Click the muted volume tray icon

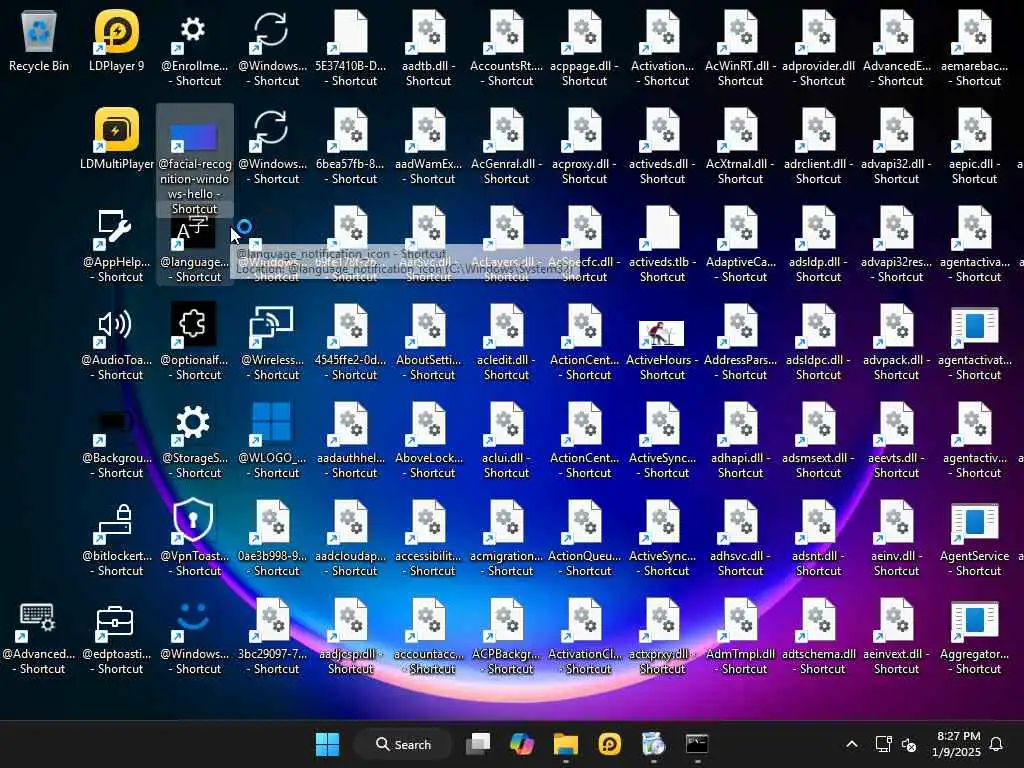pos(908,744)
